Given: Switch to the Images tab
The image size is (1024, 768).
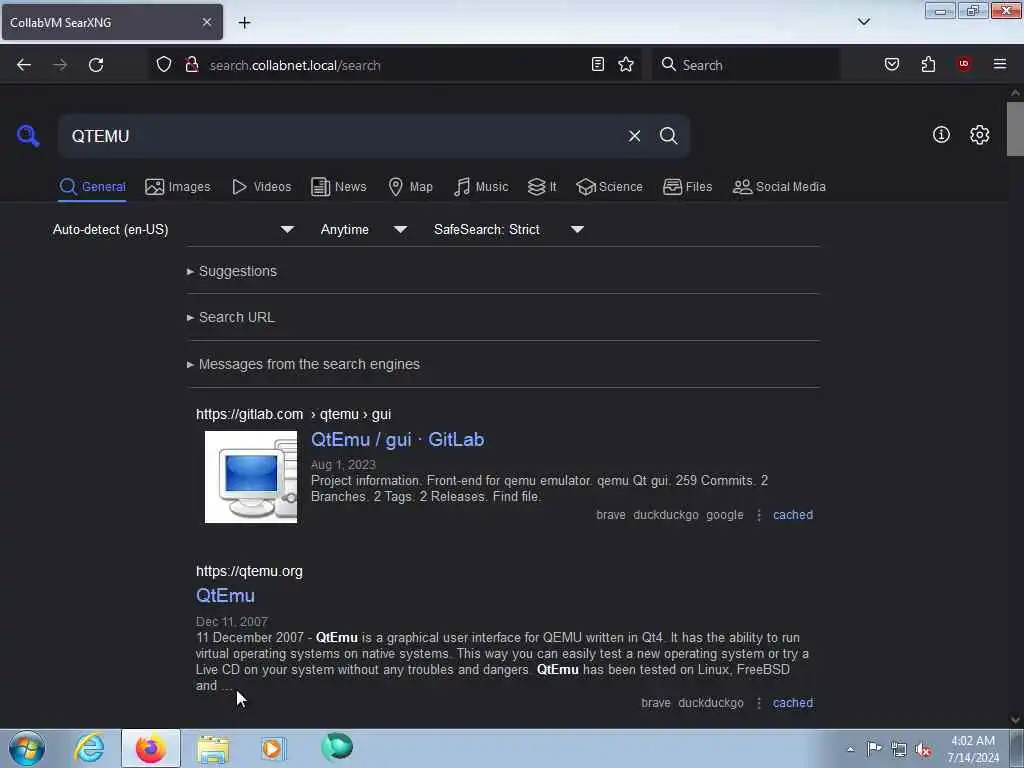Looking at the screenshot, I should pos(178,187).
